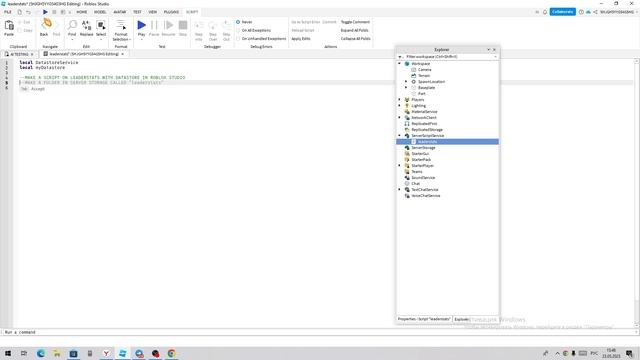
Task: Select On Unhandled Exceptions radio option
Action: (x=238, y=38)
